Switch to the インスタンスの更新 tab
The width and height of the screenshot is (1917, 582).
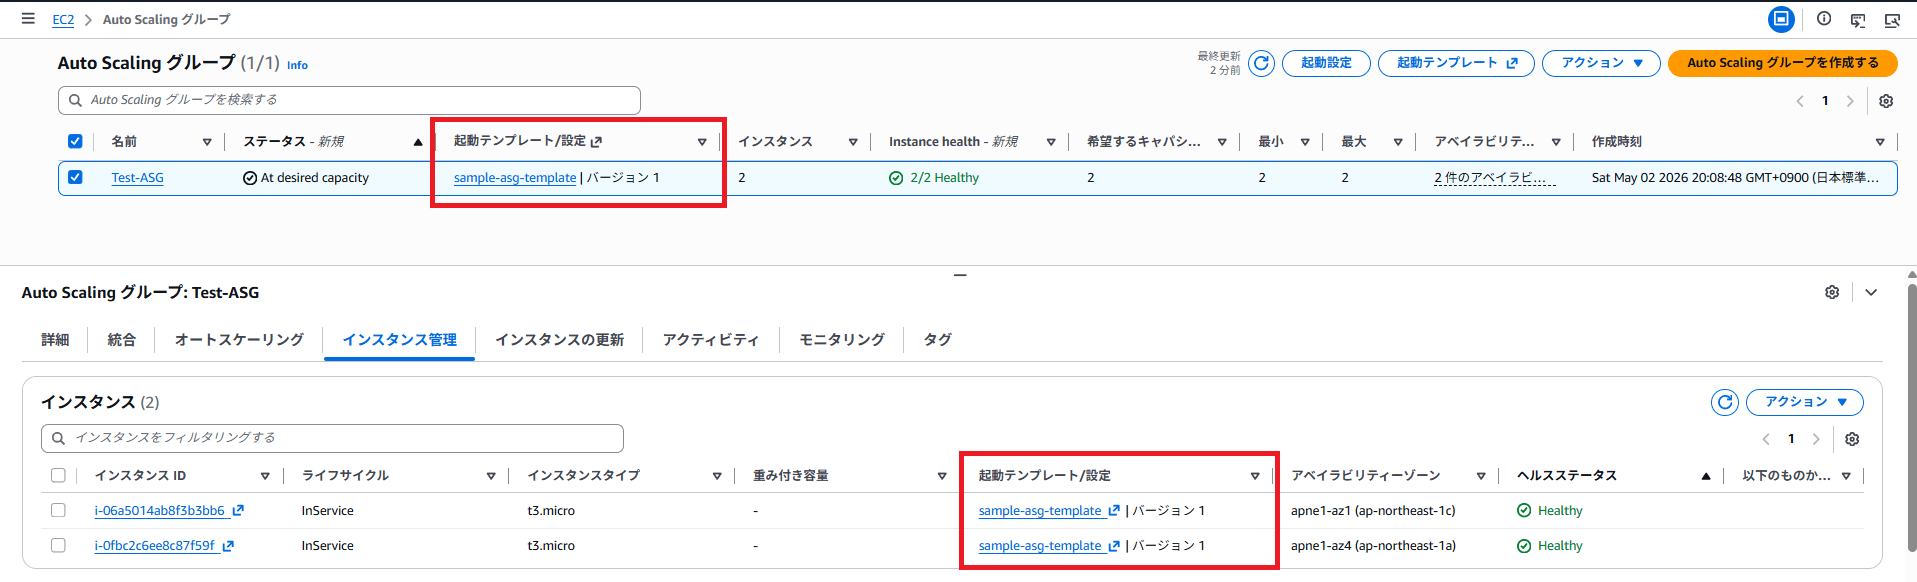click(559, 340)
